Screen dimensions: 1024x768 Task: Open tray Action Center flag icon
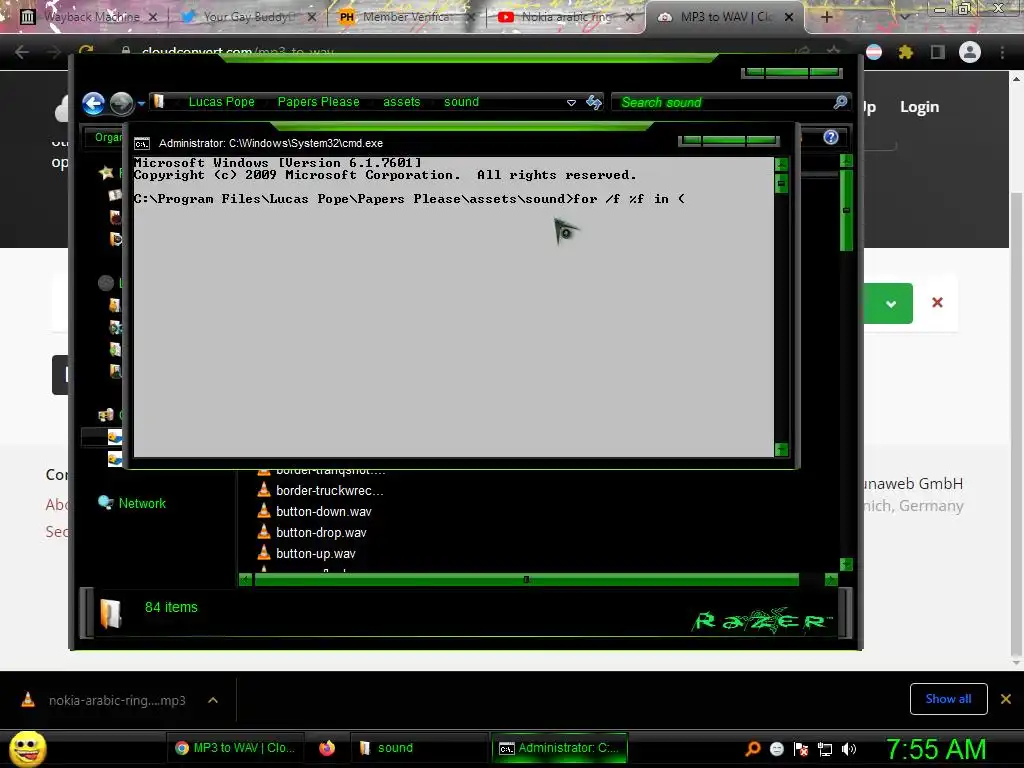[801, 749]
